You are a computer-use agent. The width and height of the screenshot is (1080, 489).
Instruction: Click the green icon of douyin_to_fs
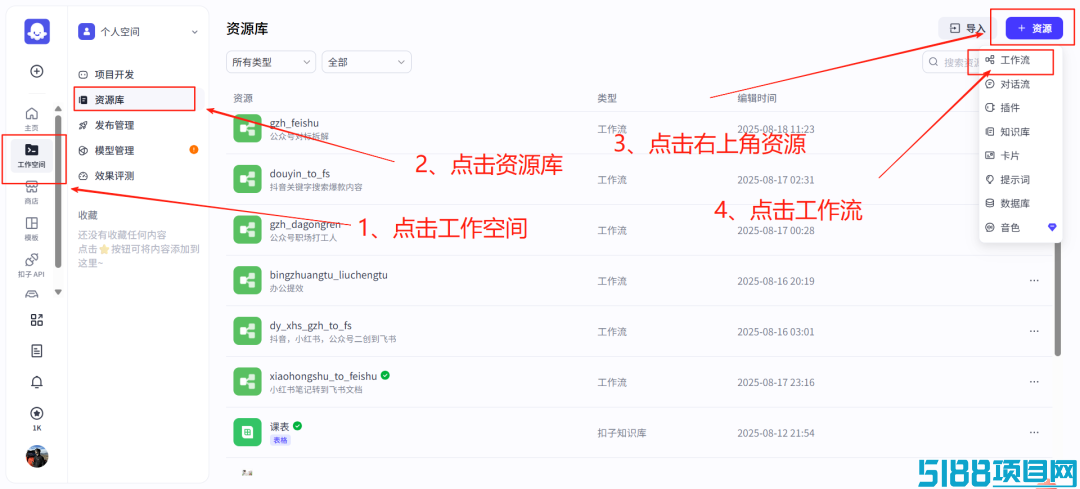247,179
